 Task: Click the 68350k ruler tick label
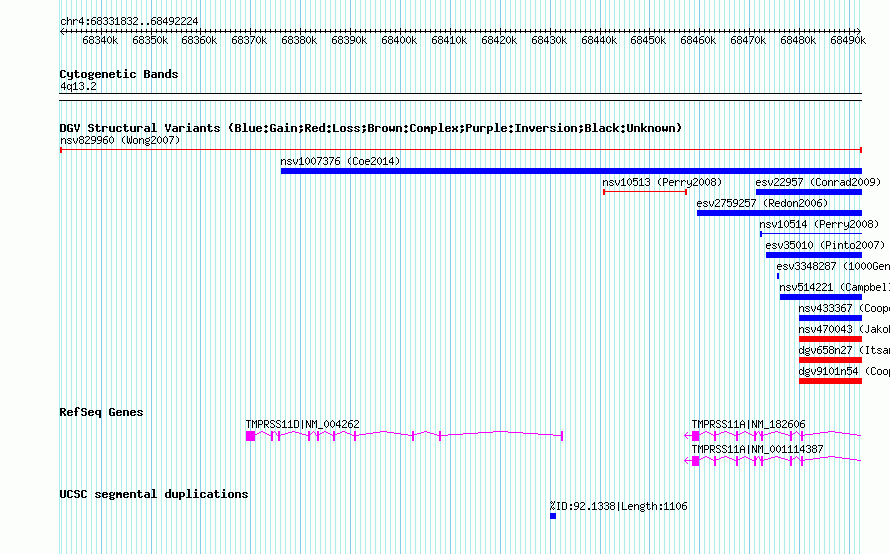click(x=150, y=41)
